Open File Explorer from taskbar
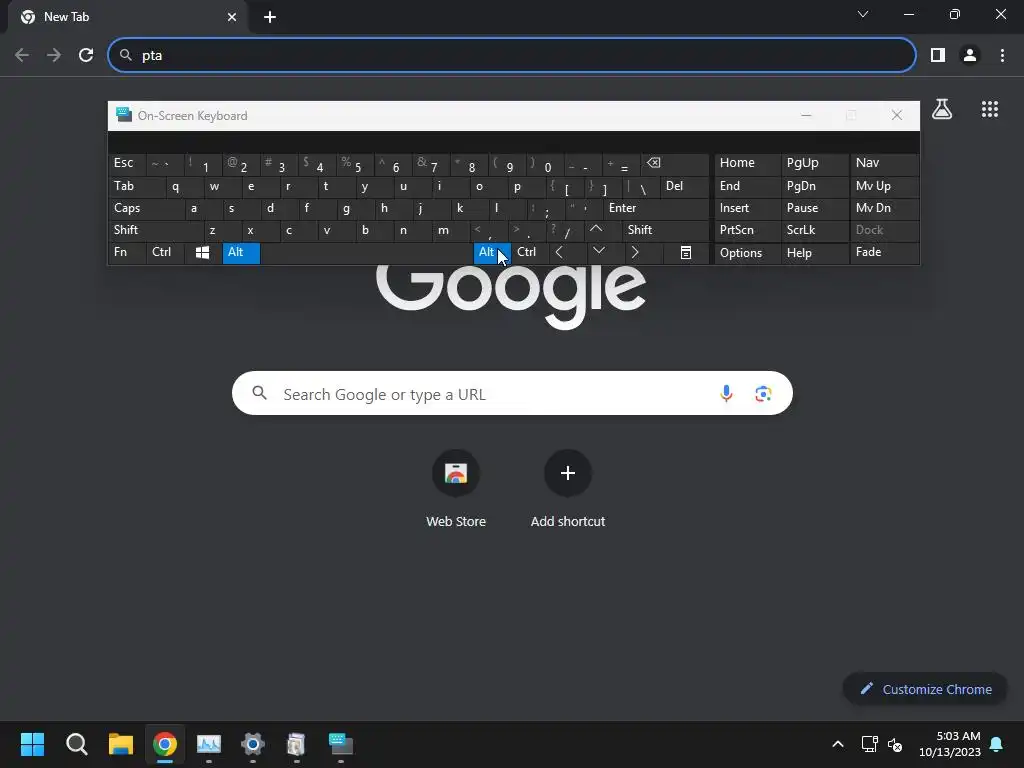The width and height of the screenshot is (1024, 768). [x=121, y=744]
